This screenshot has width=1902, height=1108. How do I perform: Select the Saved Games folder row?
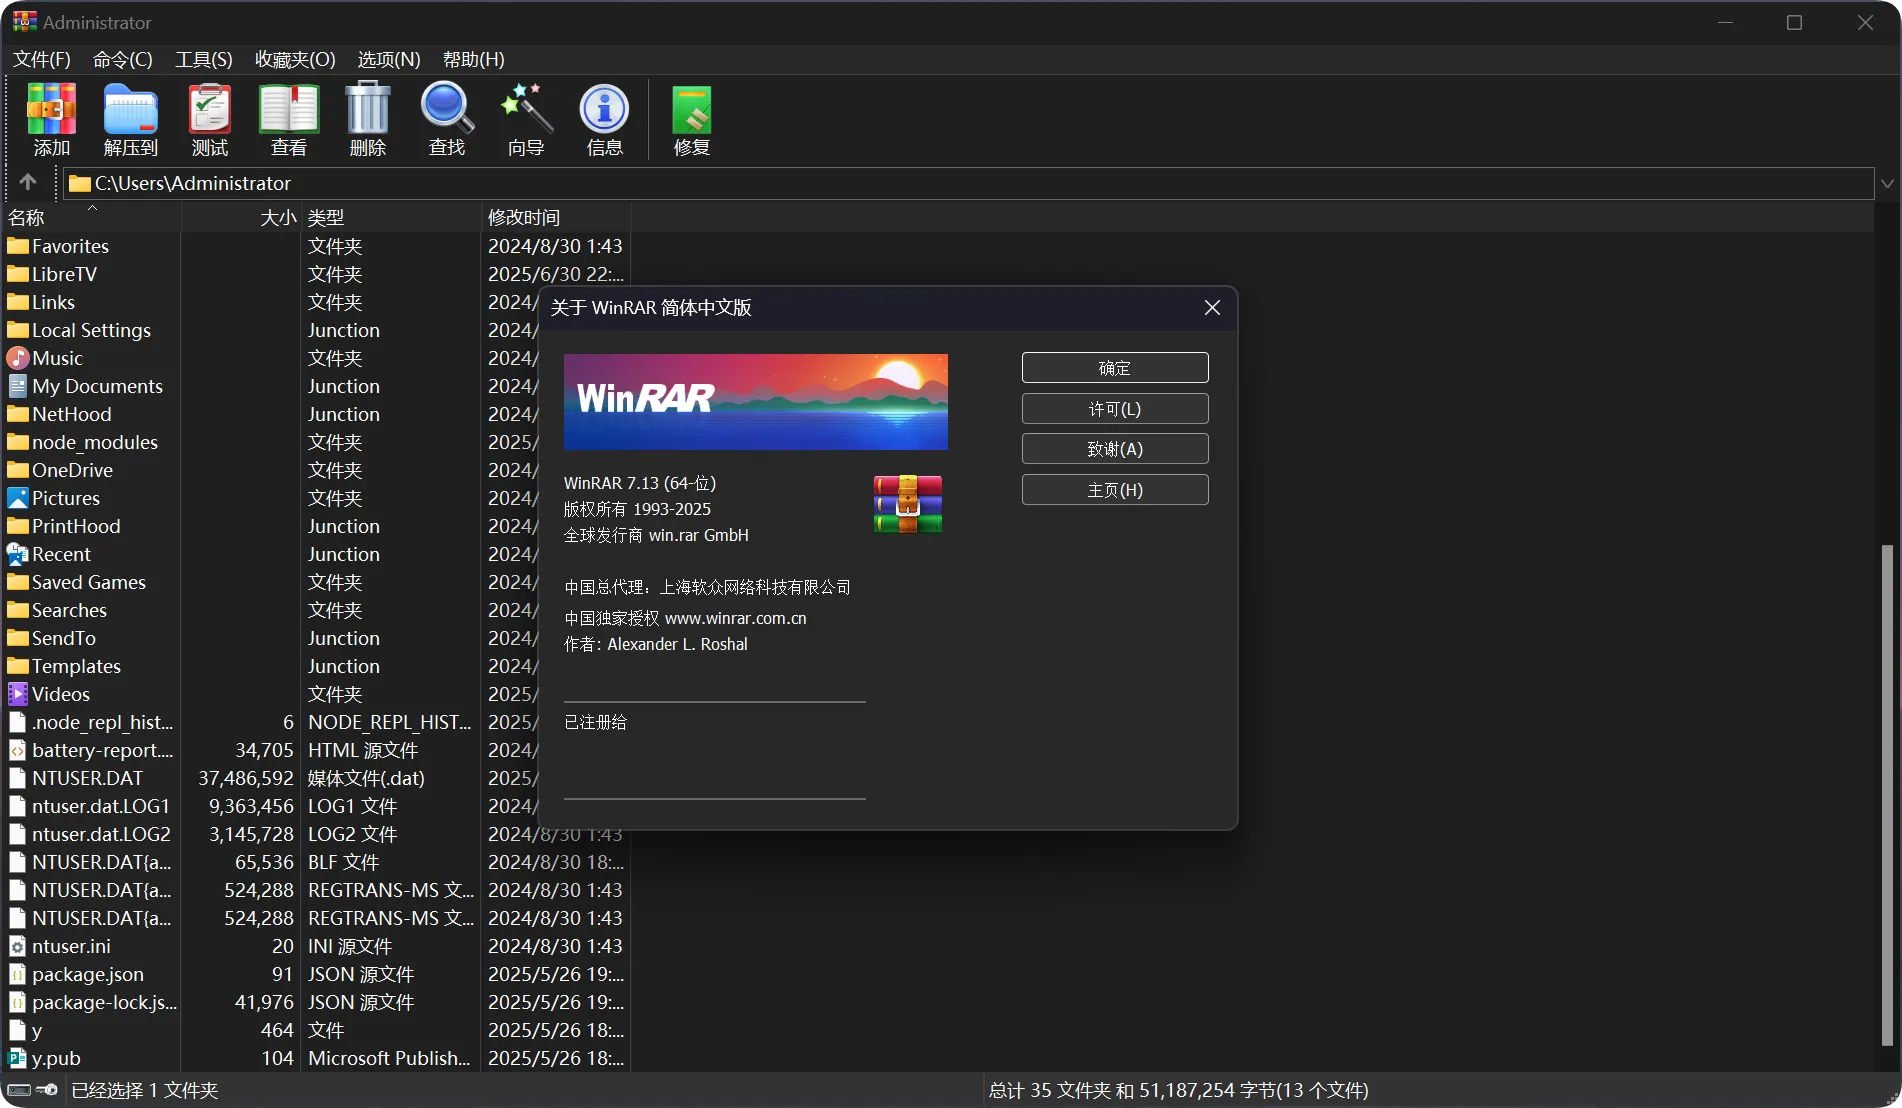coord(270,582)
